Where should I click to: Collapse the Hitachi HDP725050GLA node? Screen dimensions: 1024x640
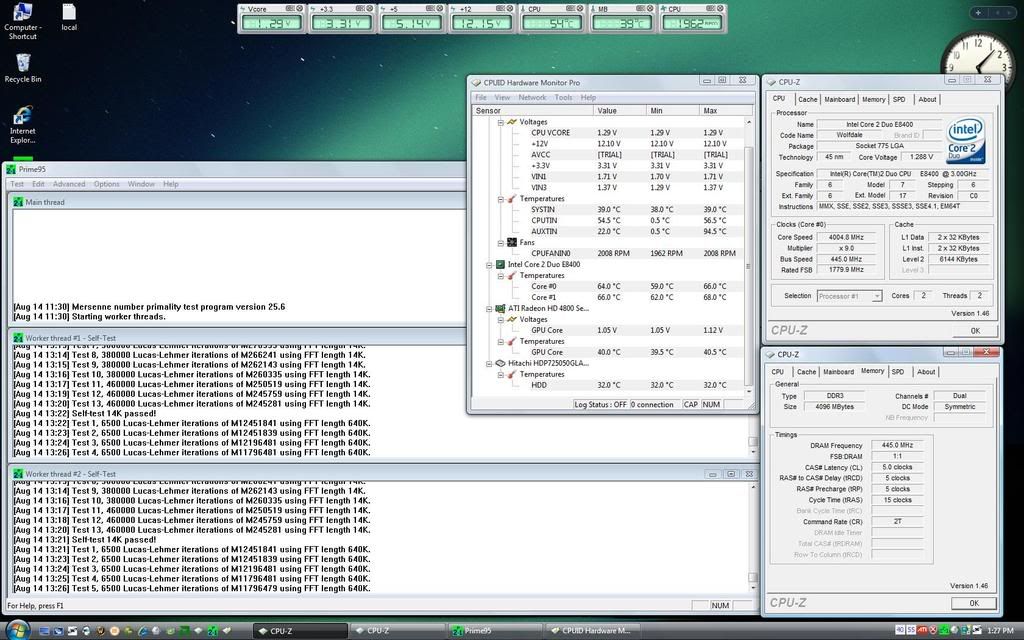(x=488, y=363)
